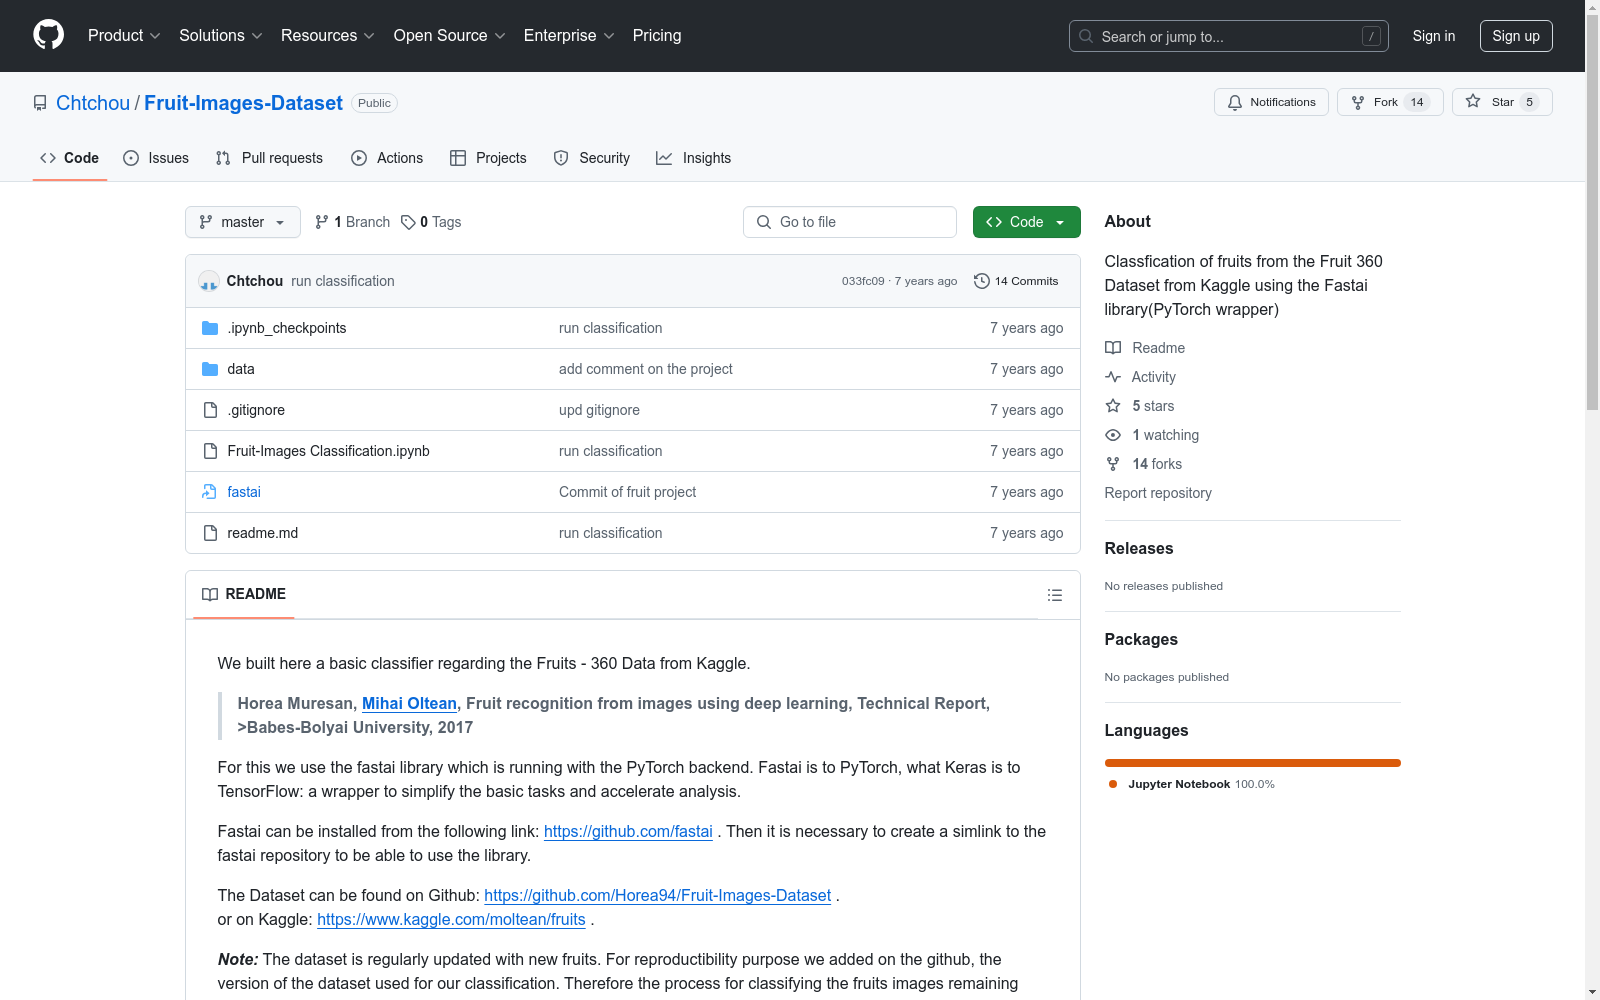Click the Chtchou avatar in commit row

click(x=209, y=281)
